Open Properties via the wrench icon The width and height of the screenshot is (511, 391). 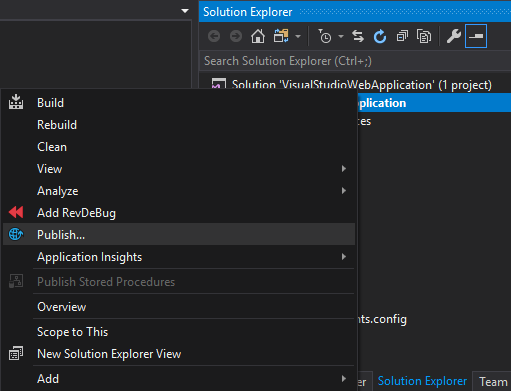[454, 36]
